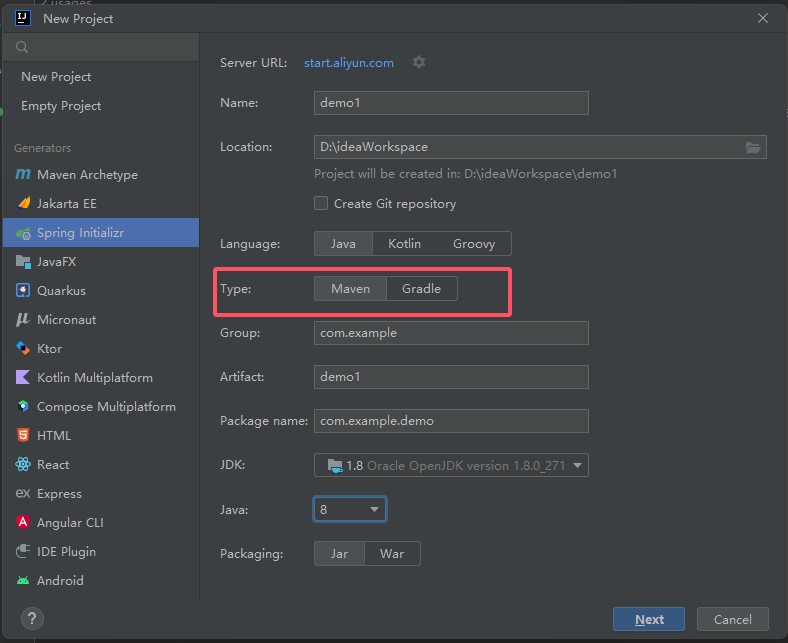
Task: Choose War packaging option
Action: (392, 554)
